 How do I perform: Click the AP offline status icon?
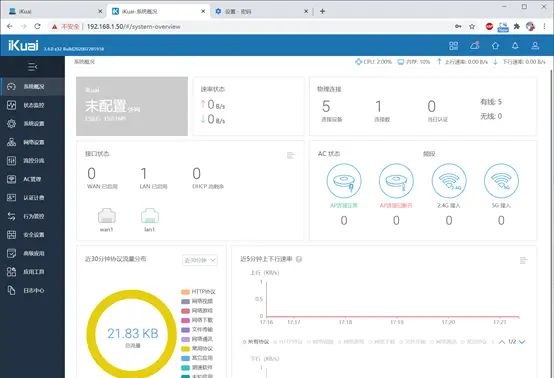tap(396, 181)
